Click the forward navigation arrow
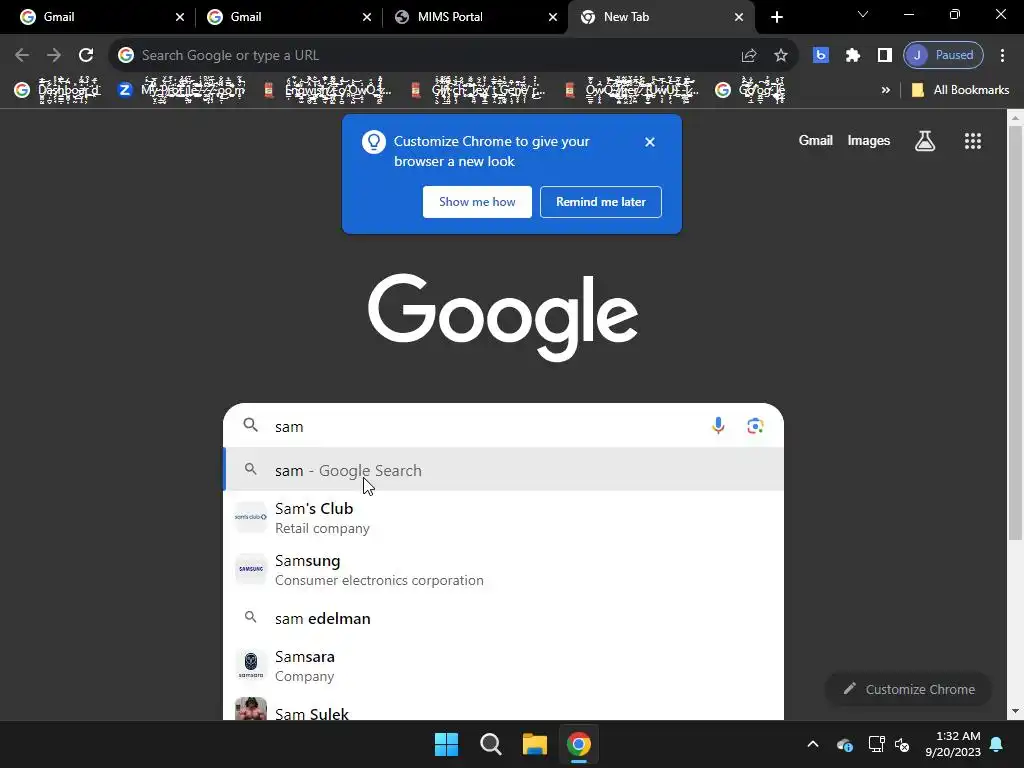The image size is (1024, 768). tap(54, 56)
